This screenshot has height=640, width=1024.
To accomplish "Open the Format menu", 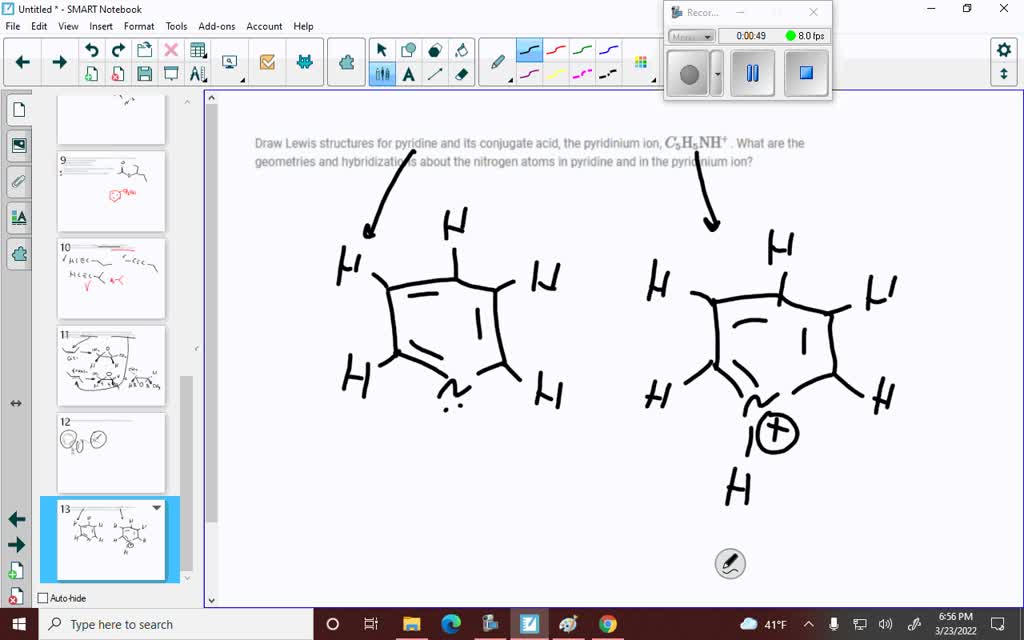I will pyautogui.click(x=139, y=26).
